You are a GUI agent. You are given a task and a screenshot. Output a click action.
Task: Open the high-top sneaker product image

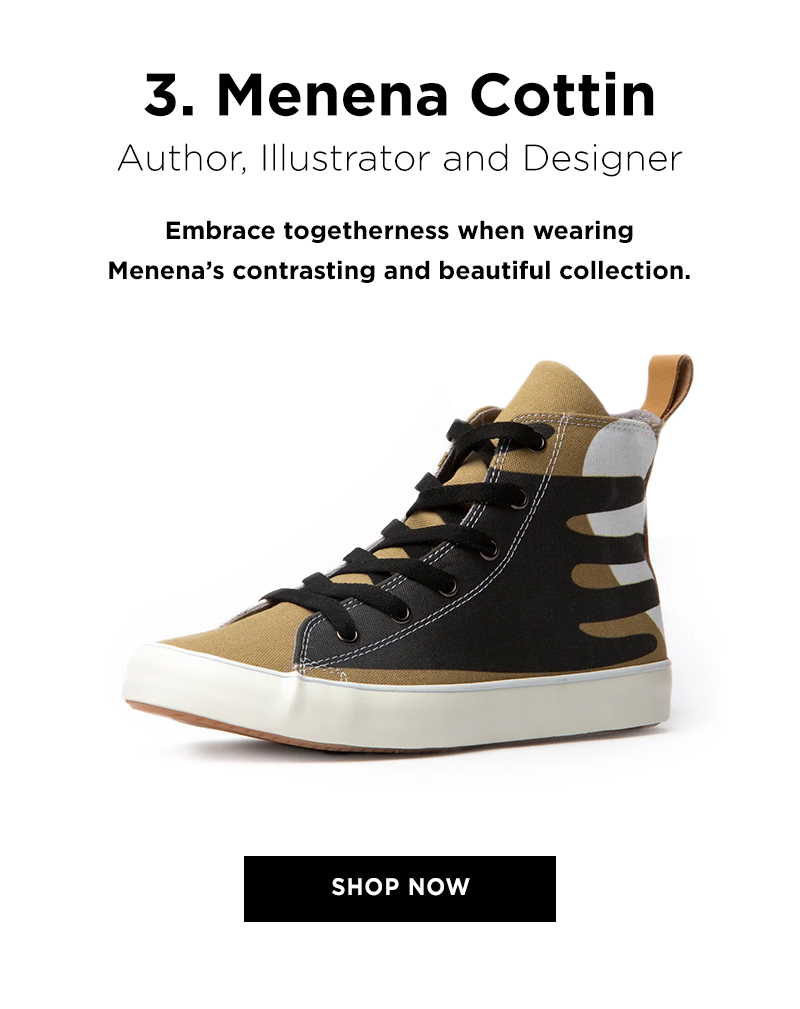click(x=405, y=553)
